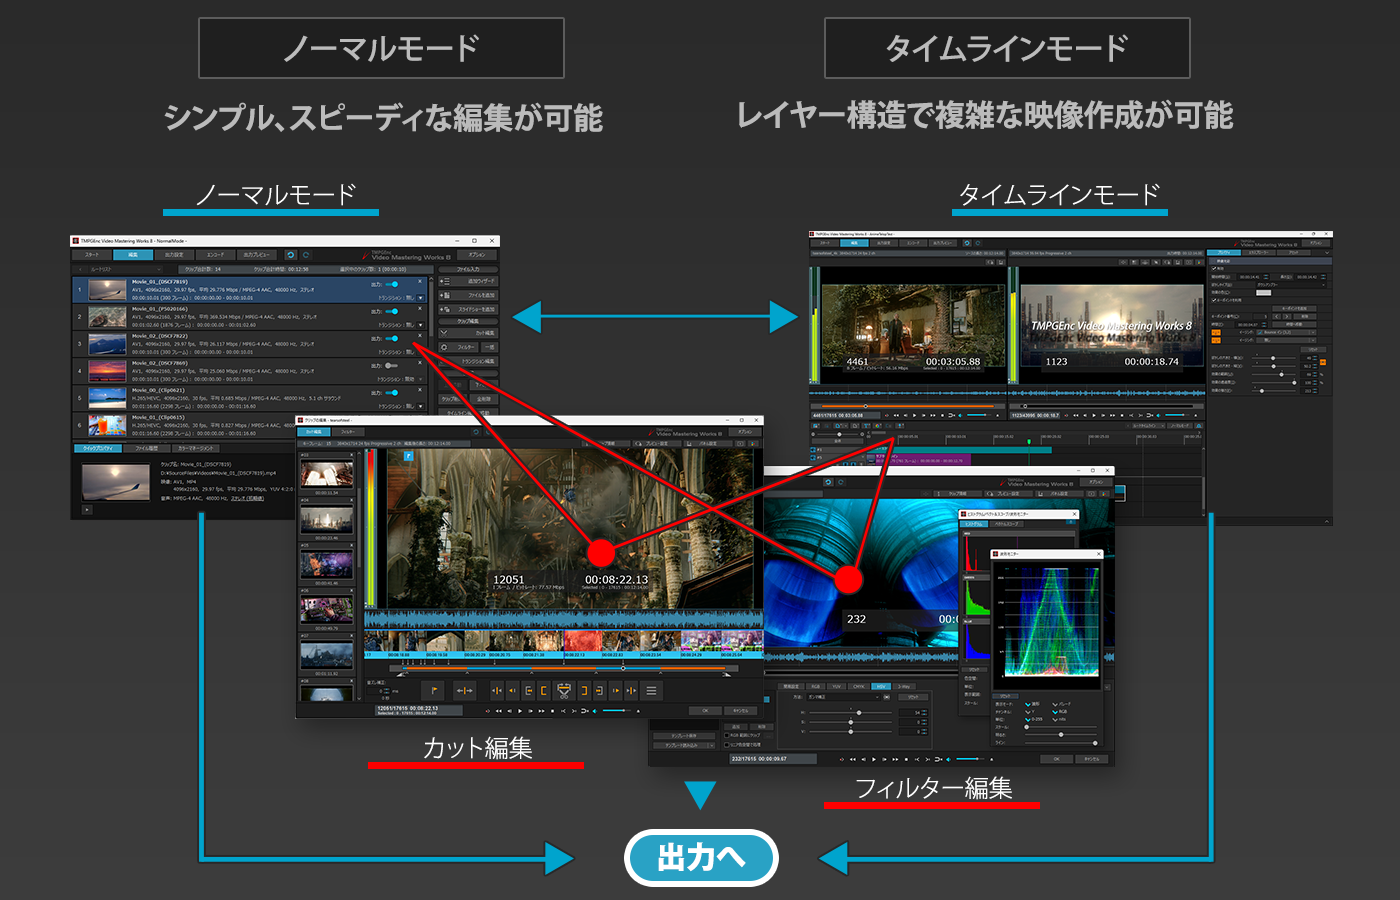Select thumbnail #04 in the cut editor clip list

[x=327, y=517]
